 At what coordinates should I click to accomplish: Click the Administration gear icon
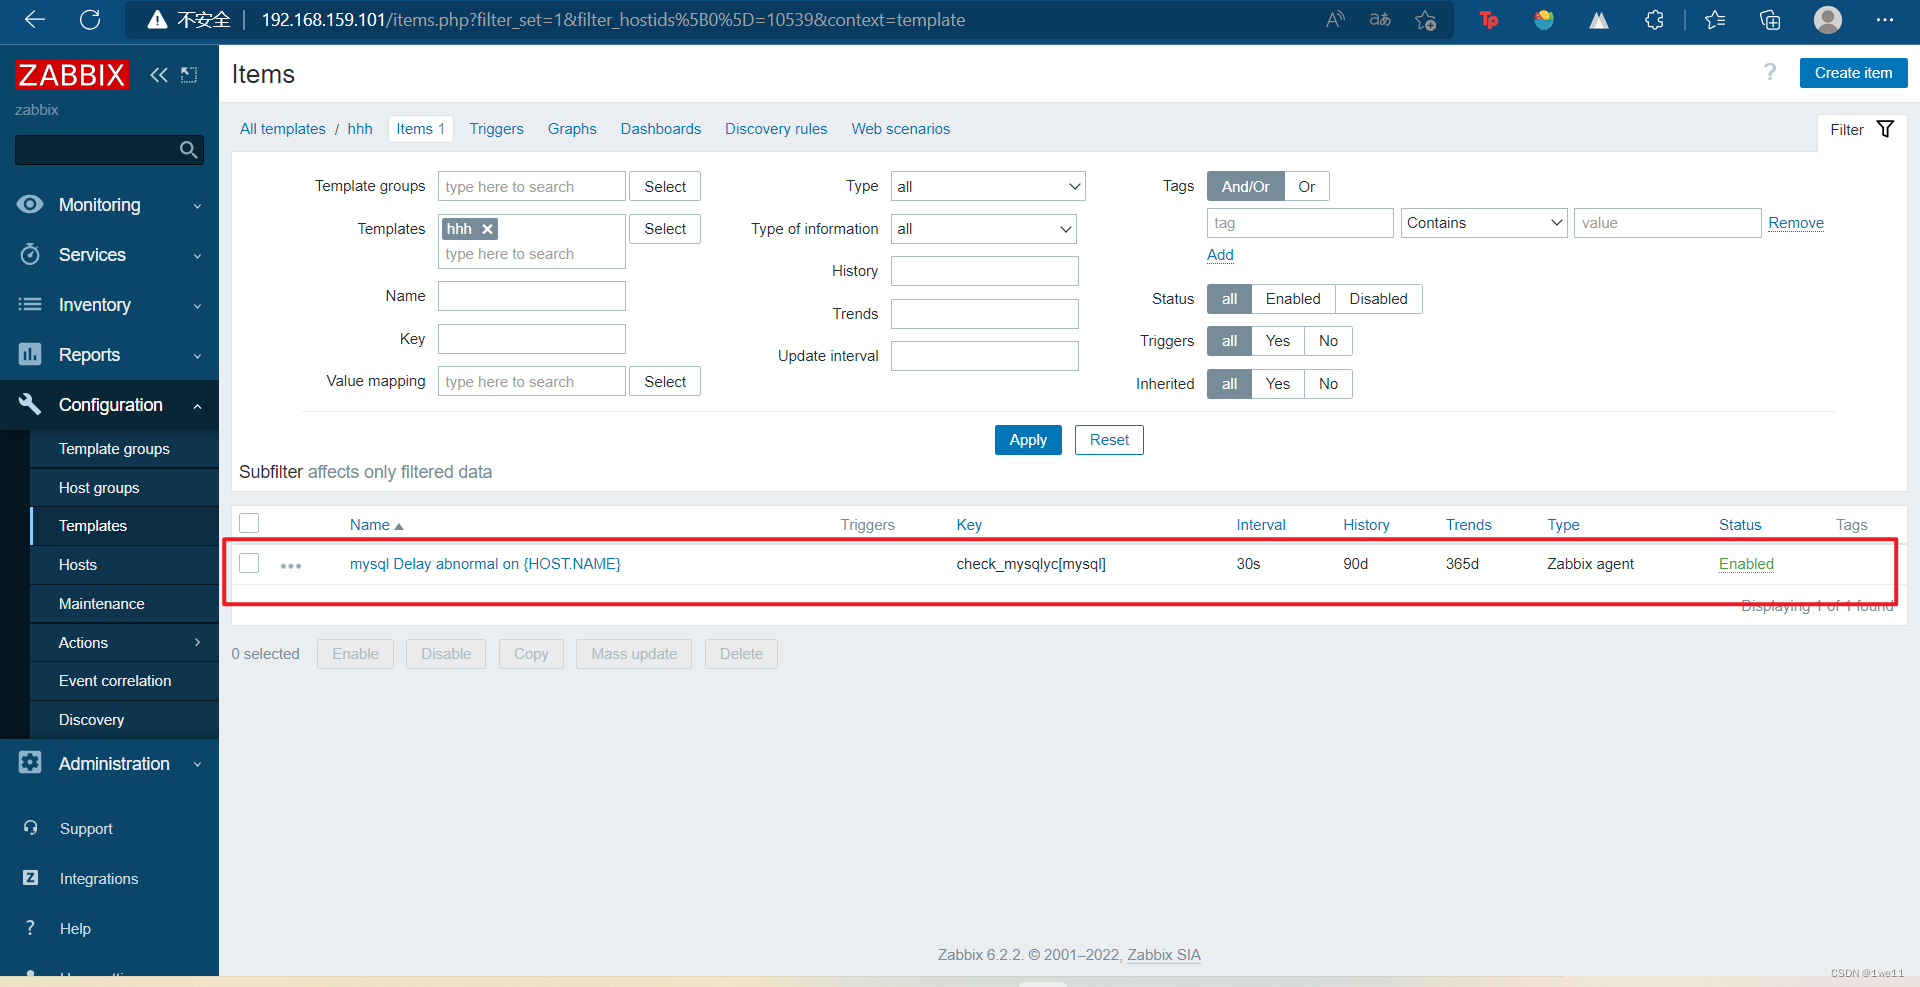point(30,762)
